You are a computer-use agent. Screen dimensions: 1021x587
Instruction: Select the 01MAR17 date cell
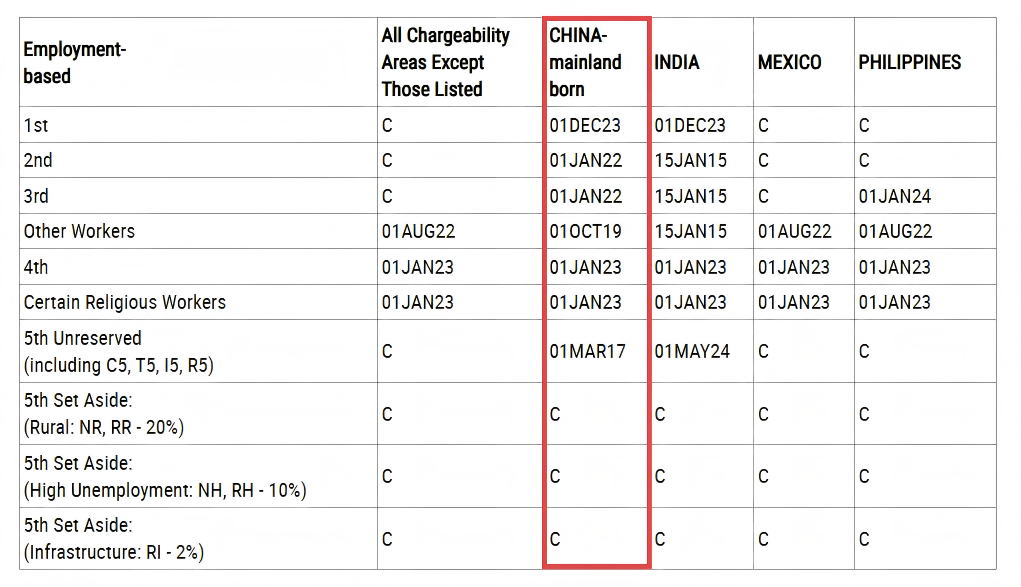tap(587, 351)
